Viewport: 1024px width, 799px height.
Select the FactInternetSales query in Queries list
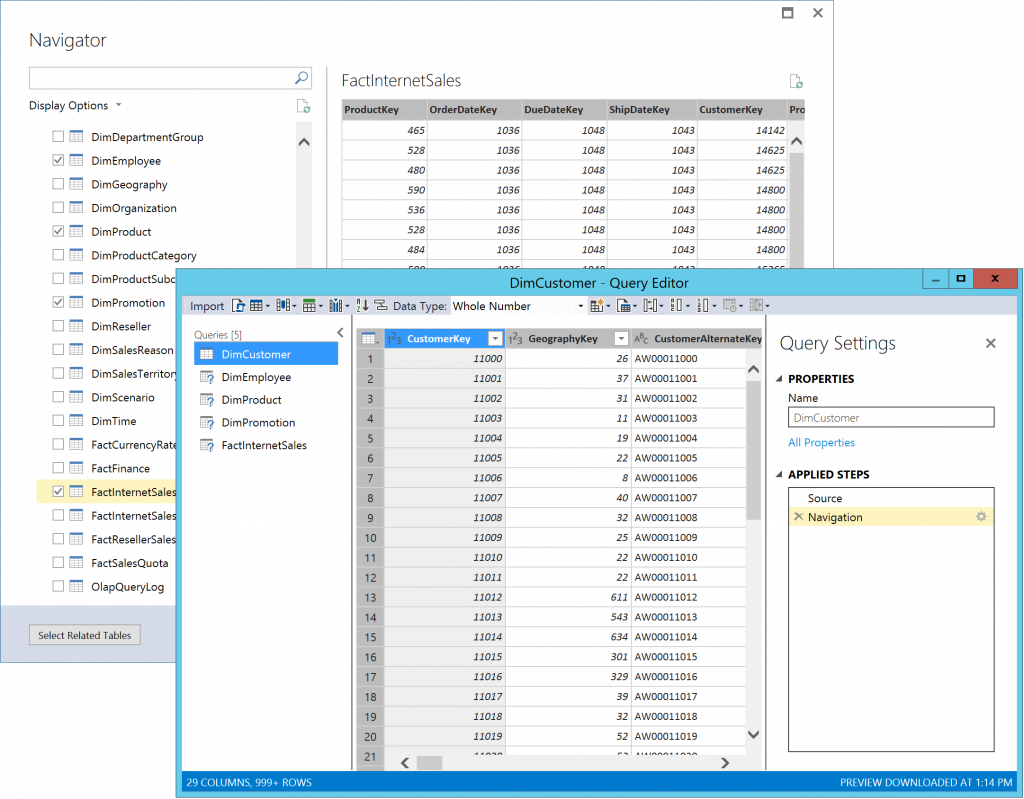pyautogui.click(x=266, y=446)
